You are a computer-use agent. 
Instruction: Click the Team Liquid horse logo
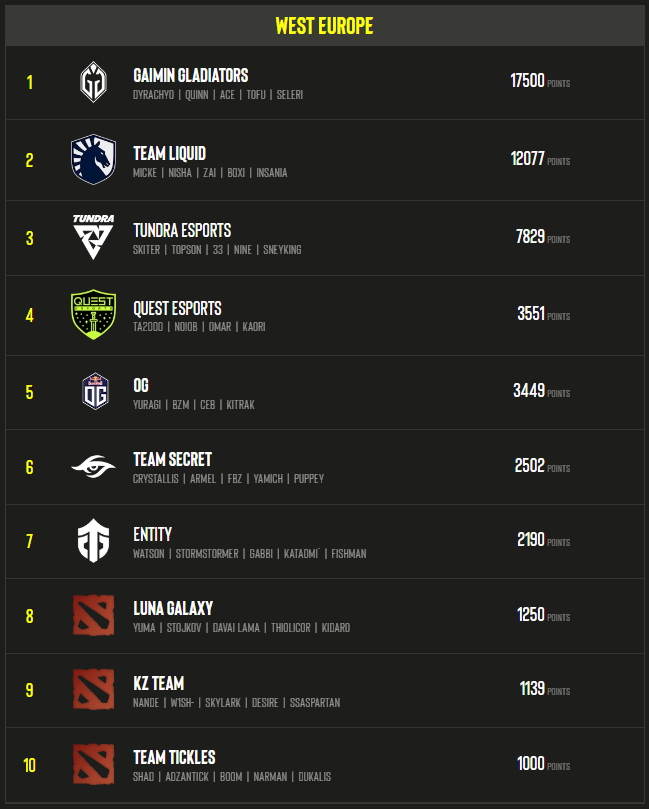click(93, 159)
